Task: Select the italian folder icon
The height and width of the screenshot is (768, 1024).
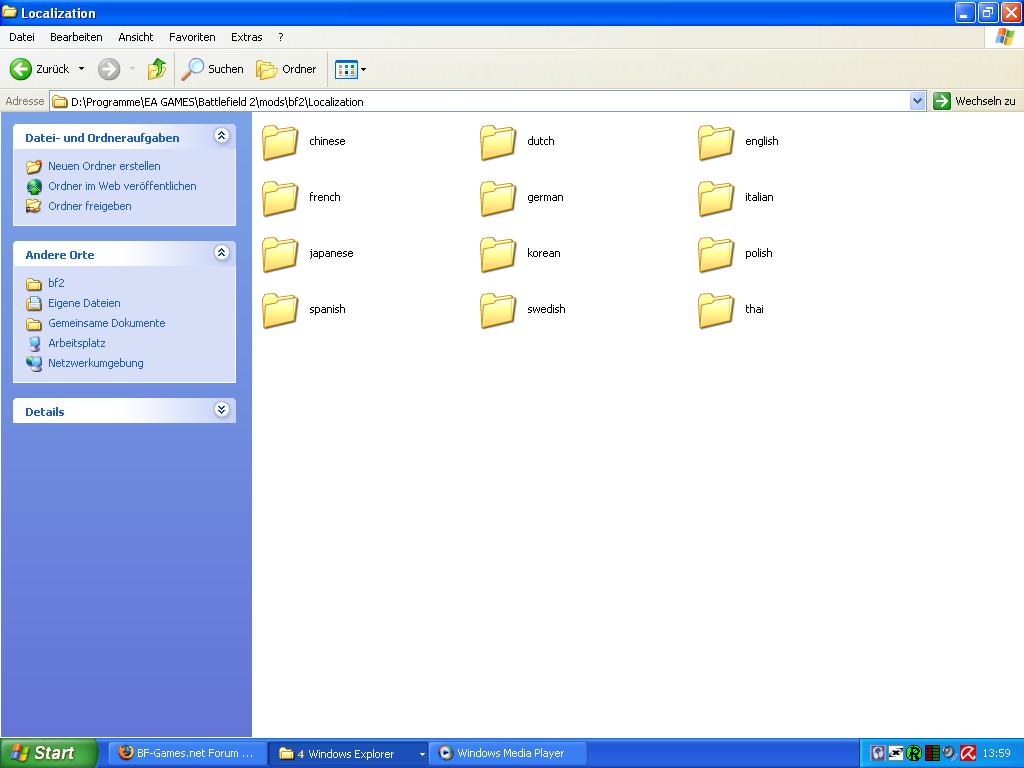Action: tap(716, 198)
